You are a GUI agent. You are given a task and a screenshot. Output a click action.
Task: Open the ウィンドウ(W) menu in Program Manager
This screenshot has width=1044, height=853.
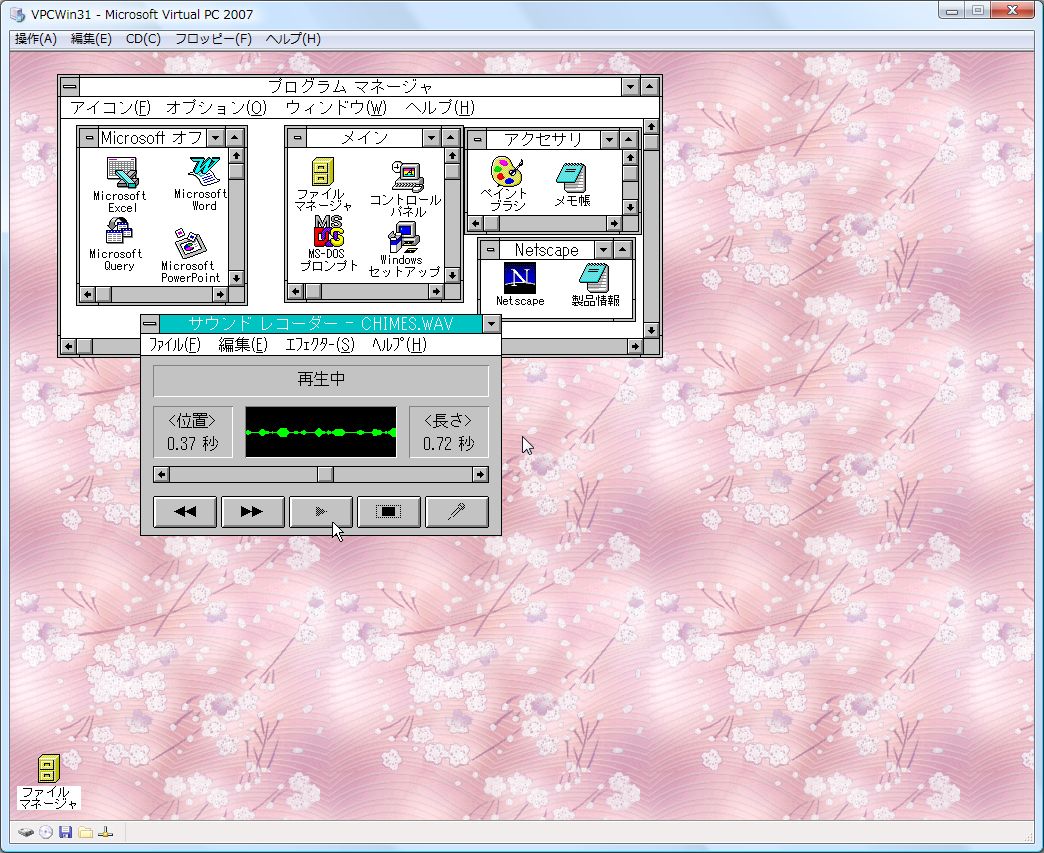pos(335,108)
